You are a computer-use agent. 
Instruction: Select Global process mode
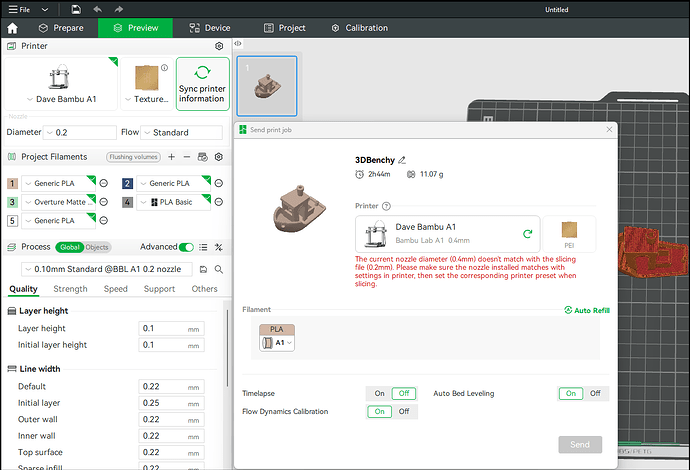click(x=70, y=247)
